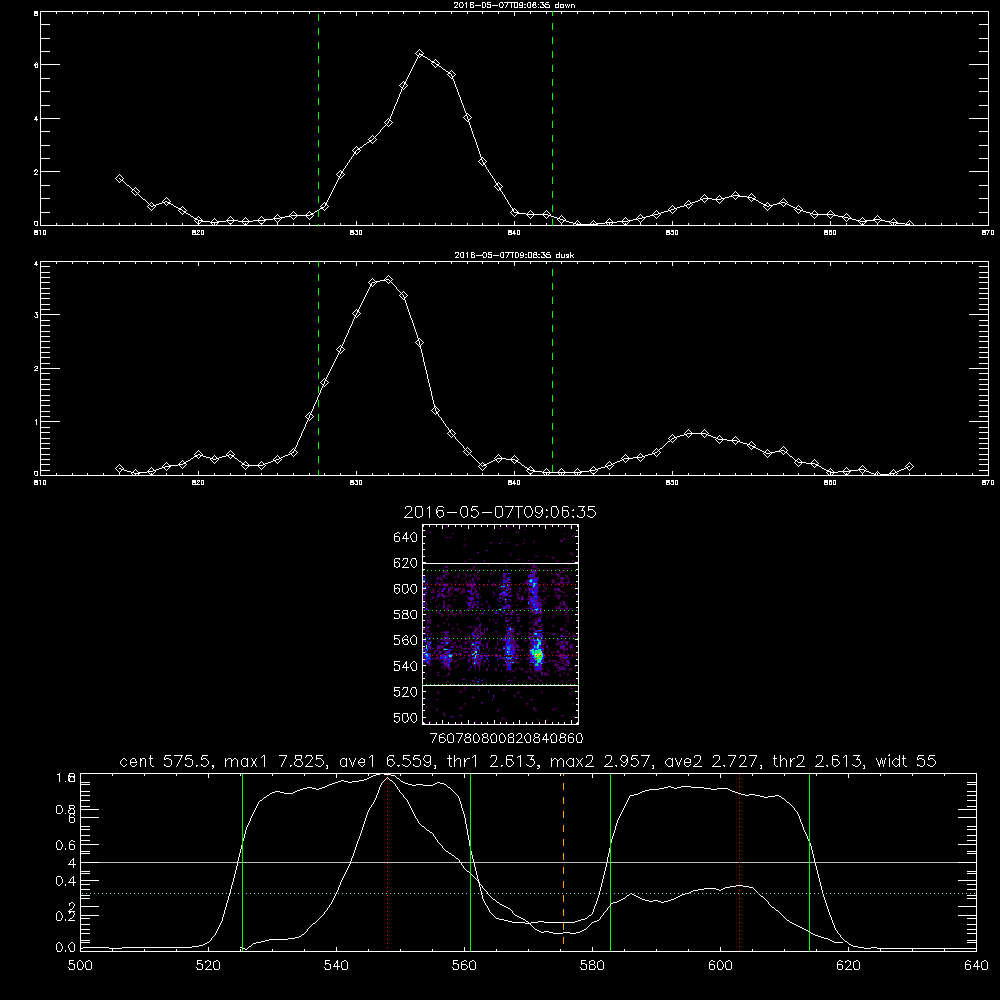
Task: Open the colored spectrogram image thumbnail
Action: 501,624
